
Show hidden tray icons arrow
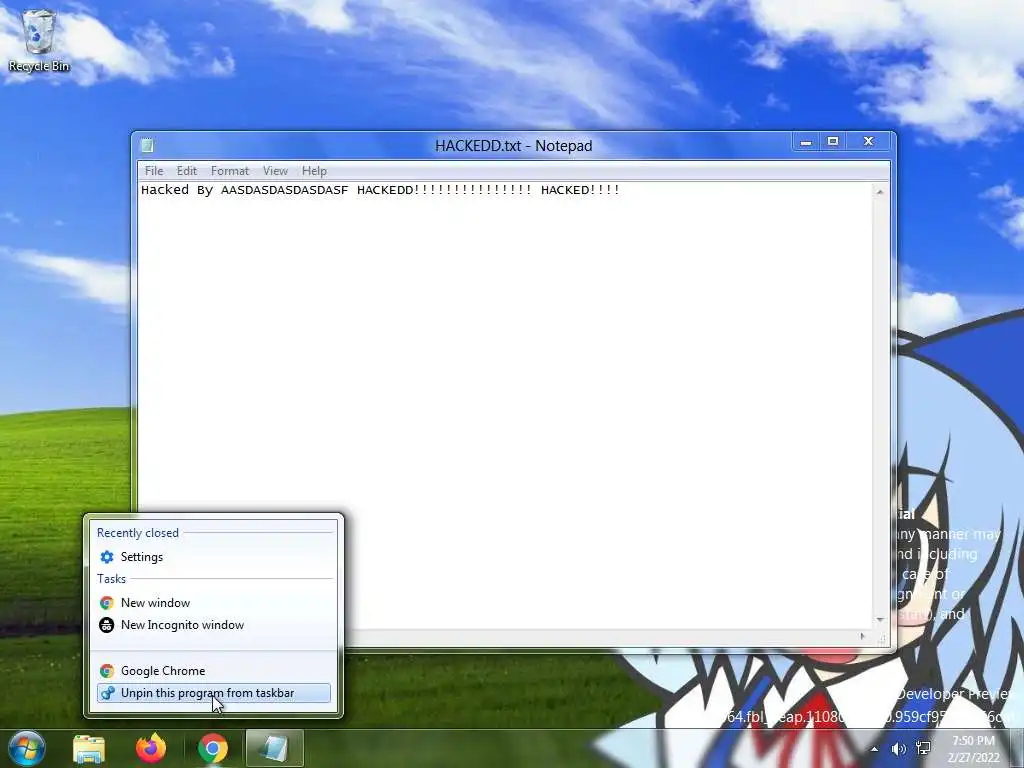874,749
